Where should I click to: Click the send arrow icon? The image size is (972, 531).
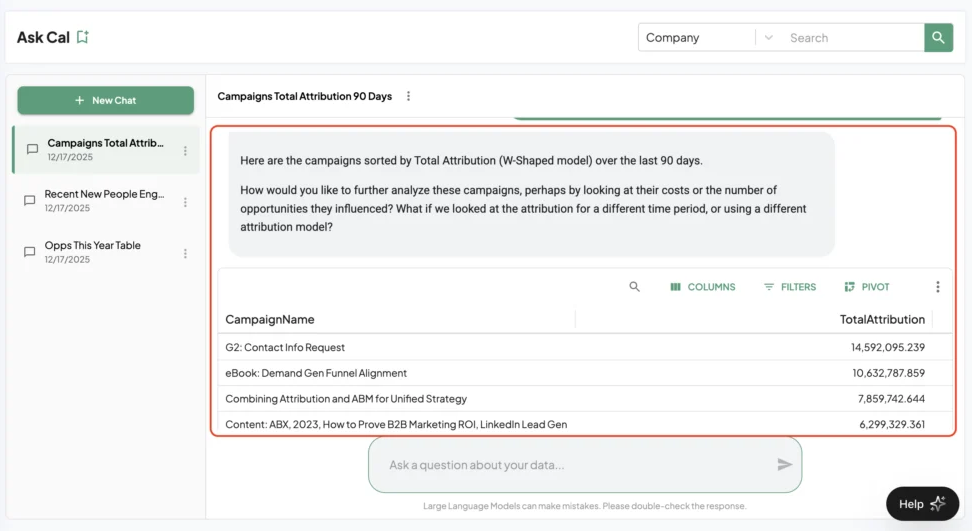tap(785, 465)
